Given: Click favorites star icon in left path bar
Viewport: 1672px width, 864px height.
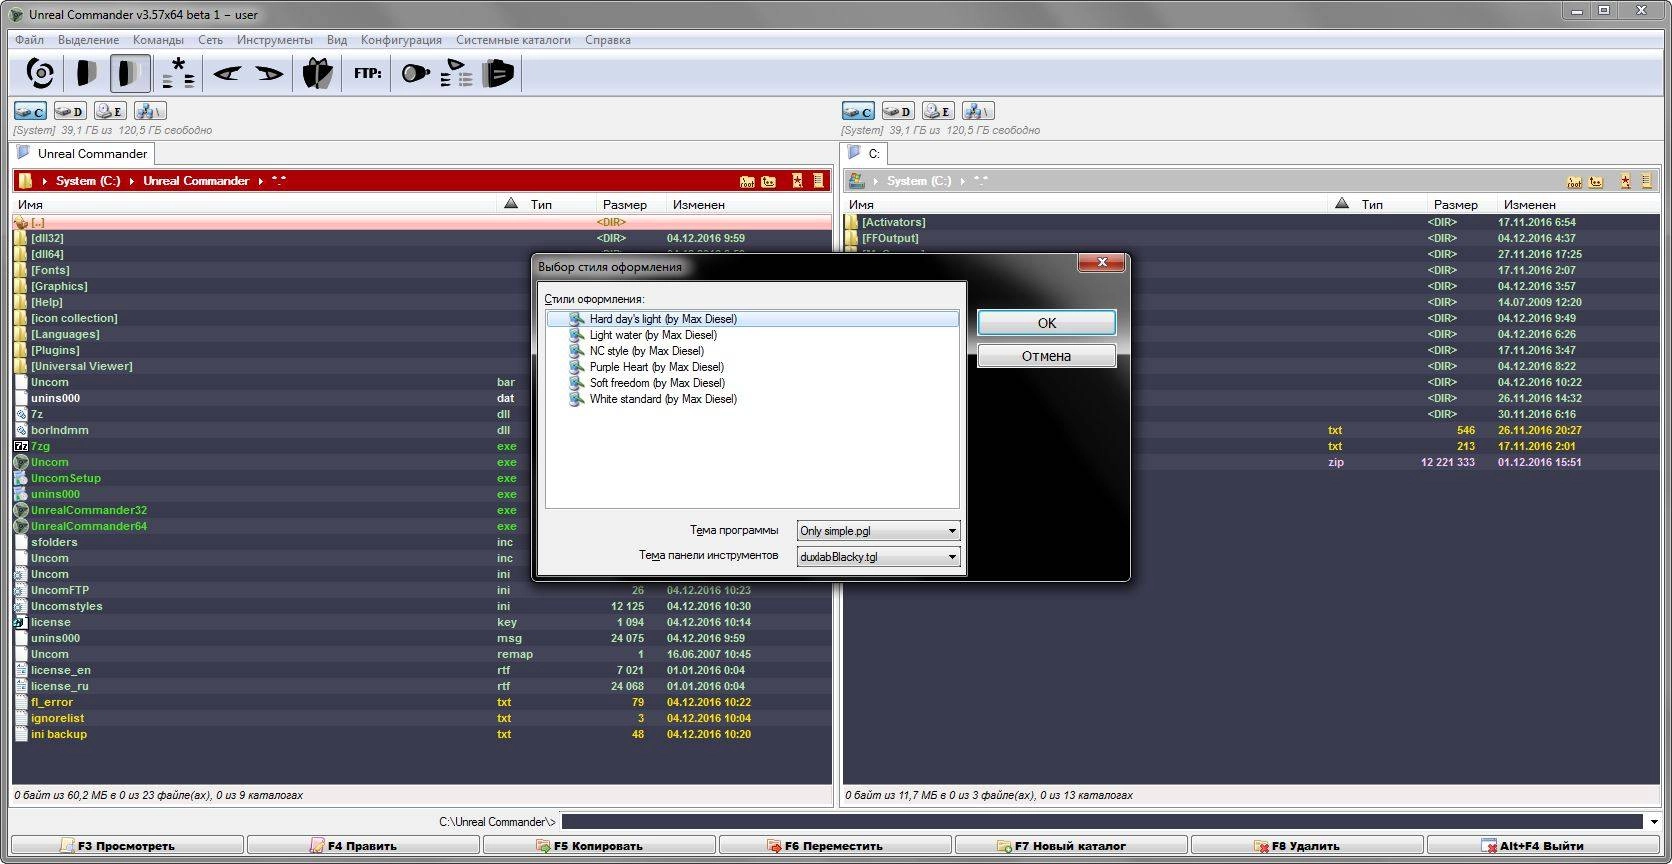Looking at the screenshot, I should click(x=797, y=181).
